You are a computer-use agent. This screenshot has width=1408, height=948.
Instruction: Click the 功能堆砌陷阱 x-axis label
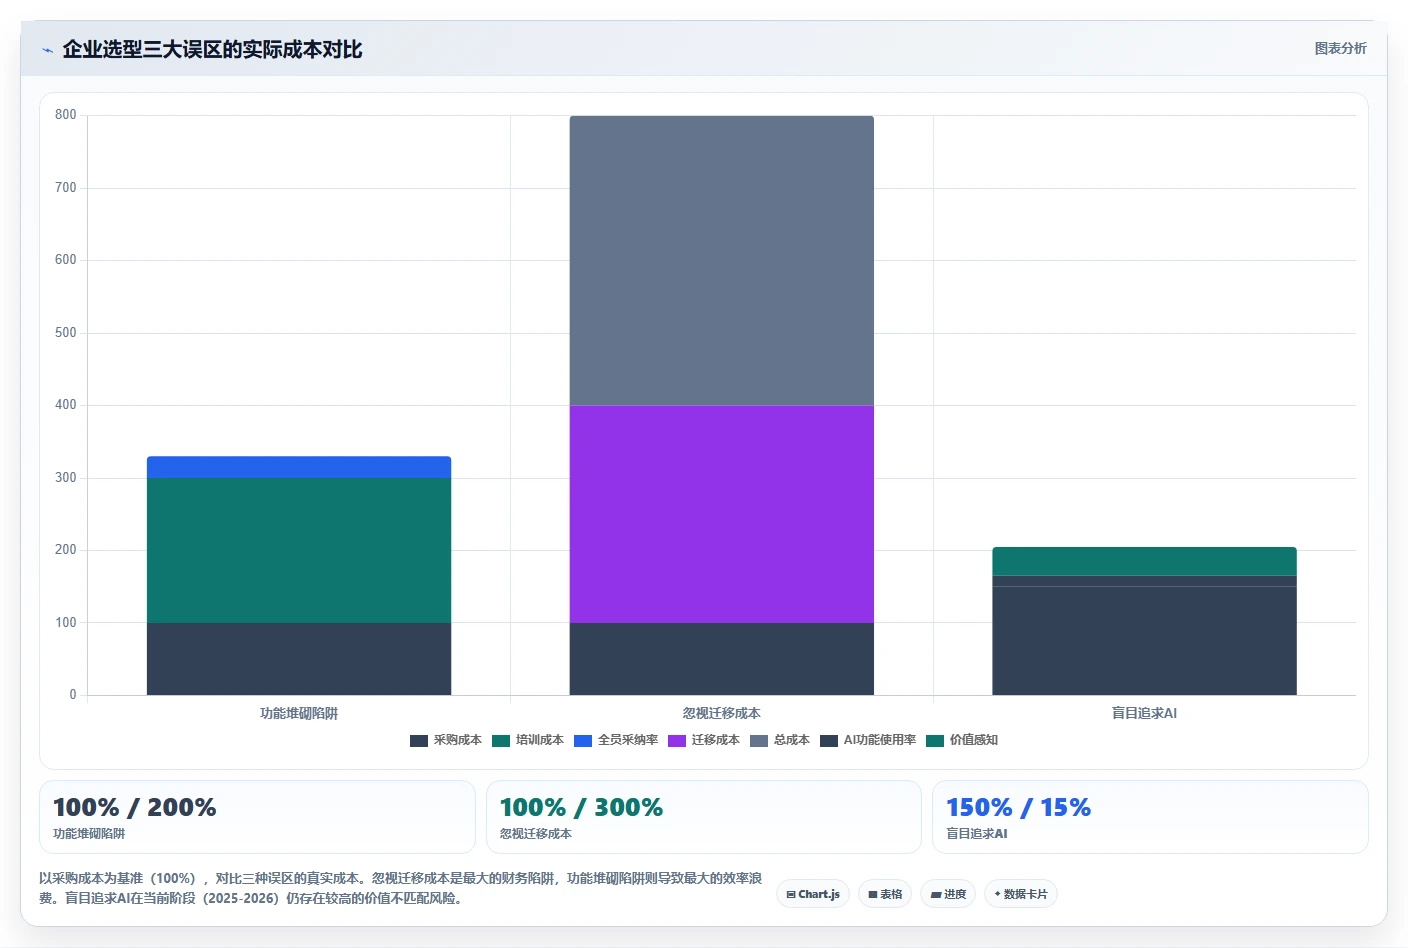point(299,713)
